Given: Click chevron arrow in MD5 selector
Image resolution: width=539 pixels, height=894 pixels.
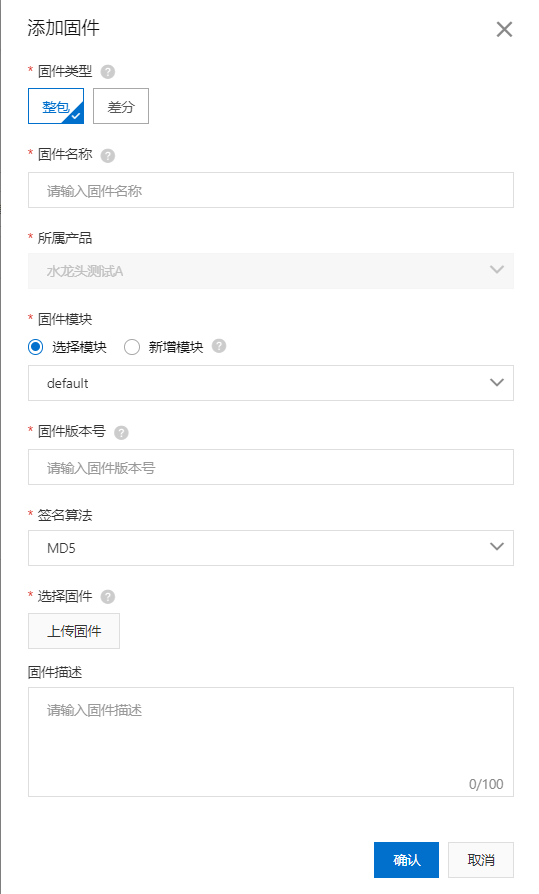Looking at the screenshot, I should click(497, 547).
